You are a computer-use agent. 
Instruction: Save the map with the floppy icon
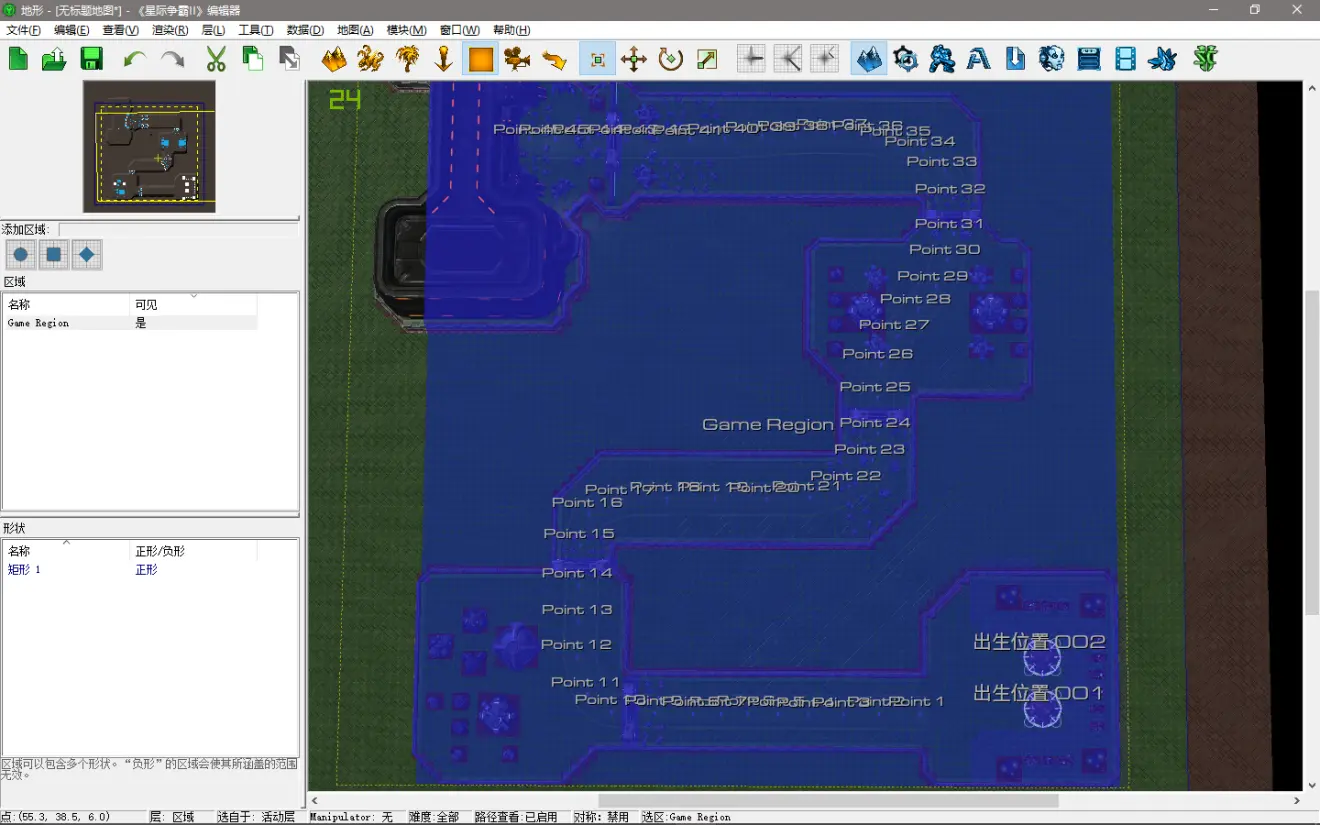[92, 59]
